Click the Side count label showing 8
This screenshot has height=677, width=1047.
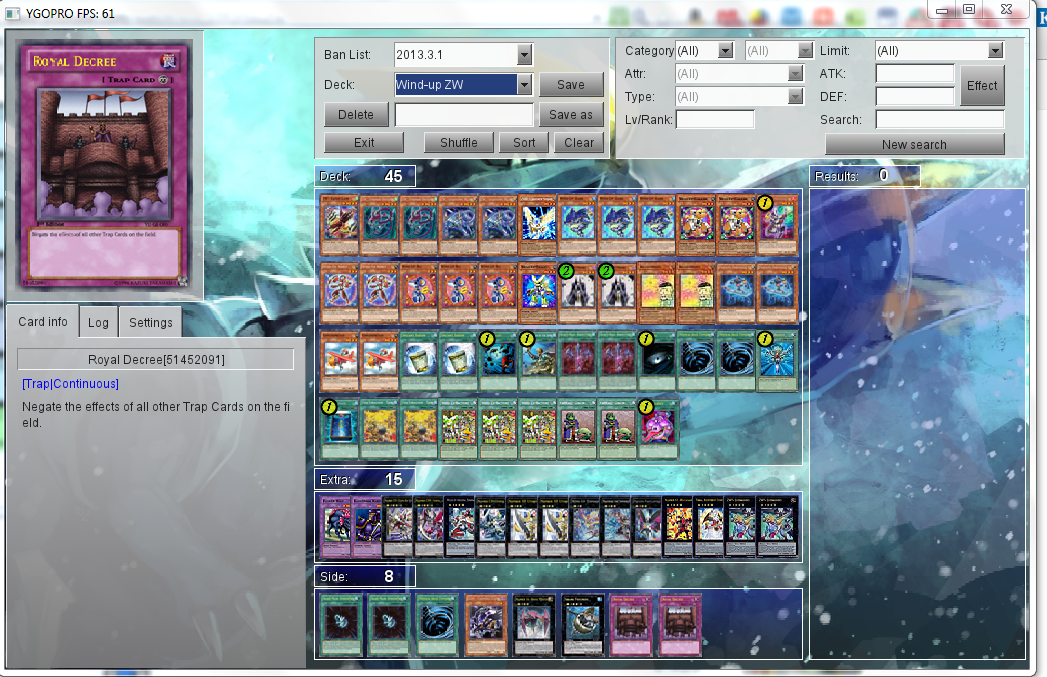(365, 576)
